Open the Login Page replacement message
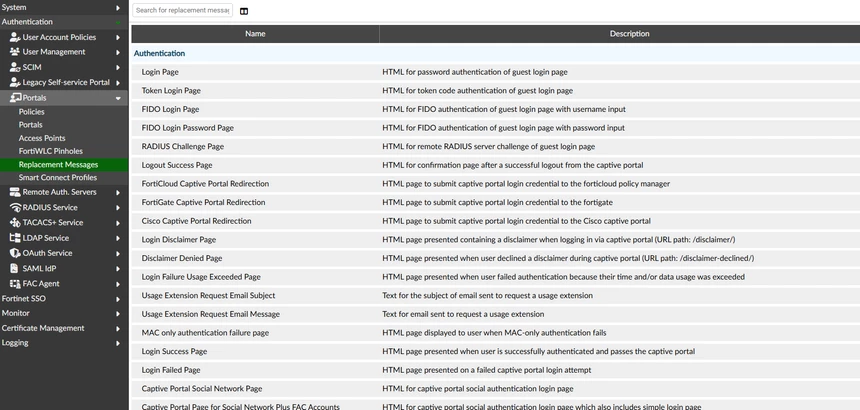 pyautogui.click(x=160, y=72)
